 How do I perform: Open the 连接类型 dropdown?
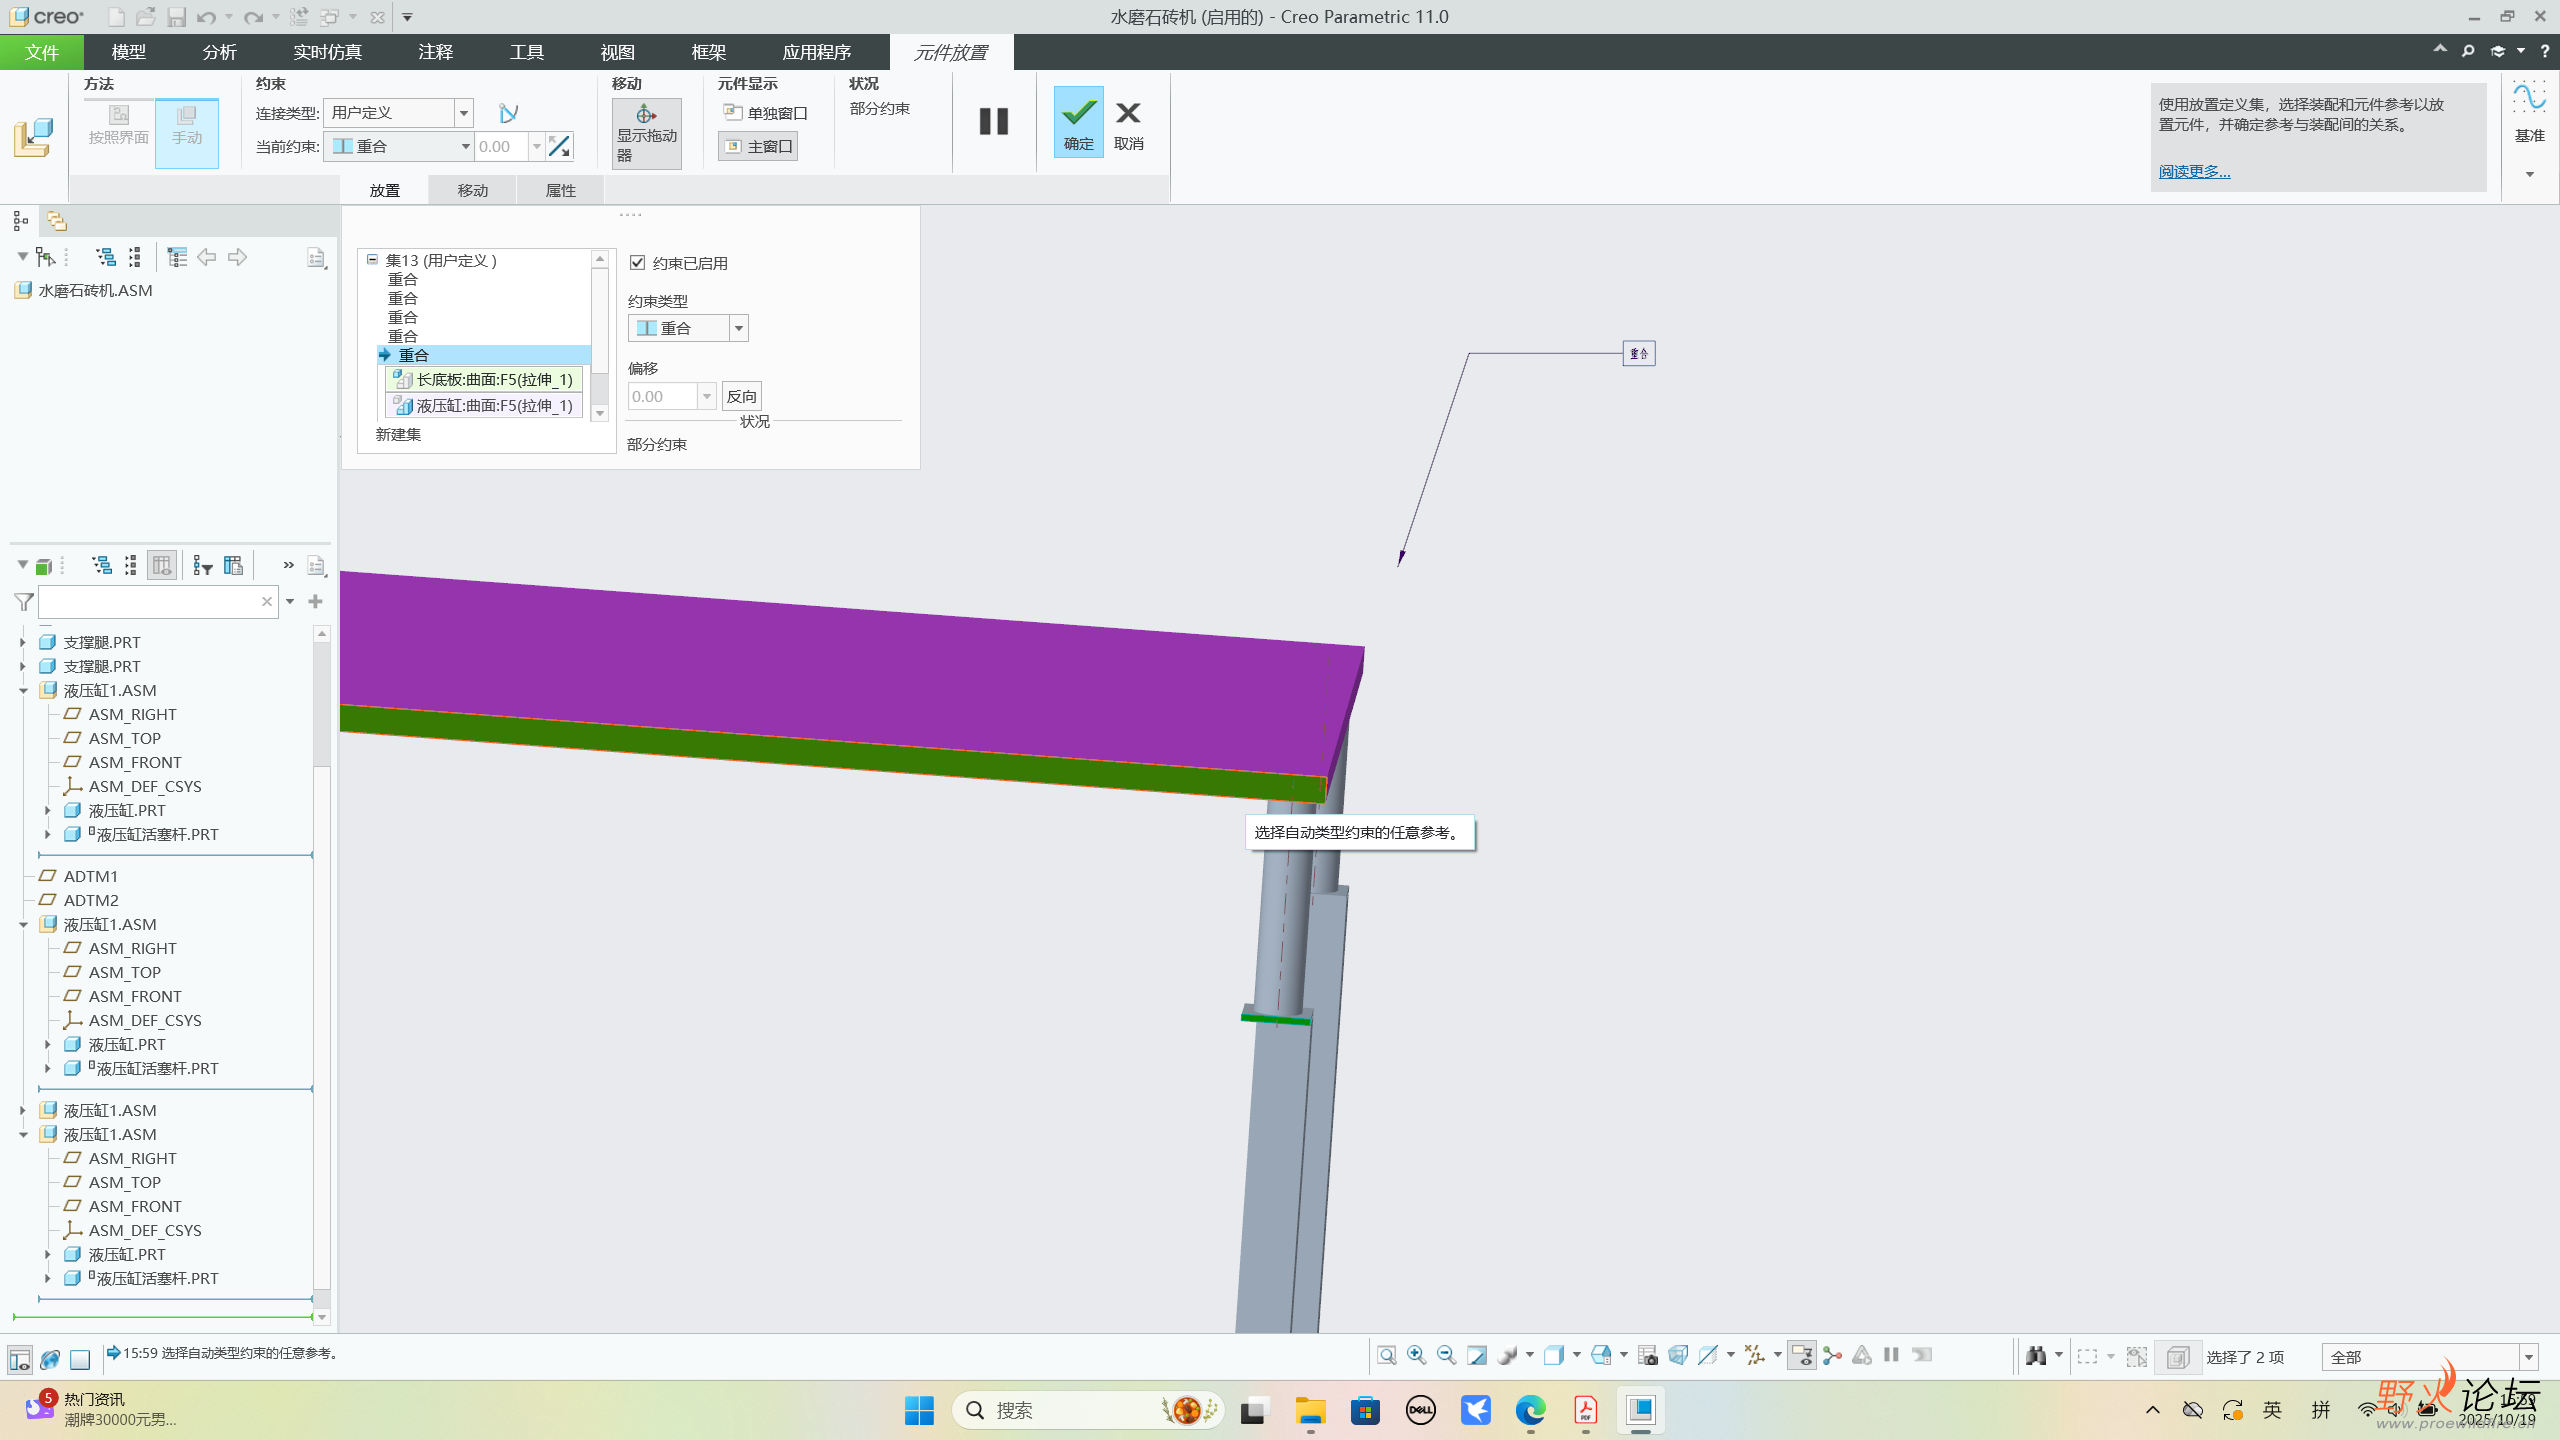coord(464,113)
